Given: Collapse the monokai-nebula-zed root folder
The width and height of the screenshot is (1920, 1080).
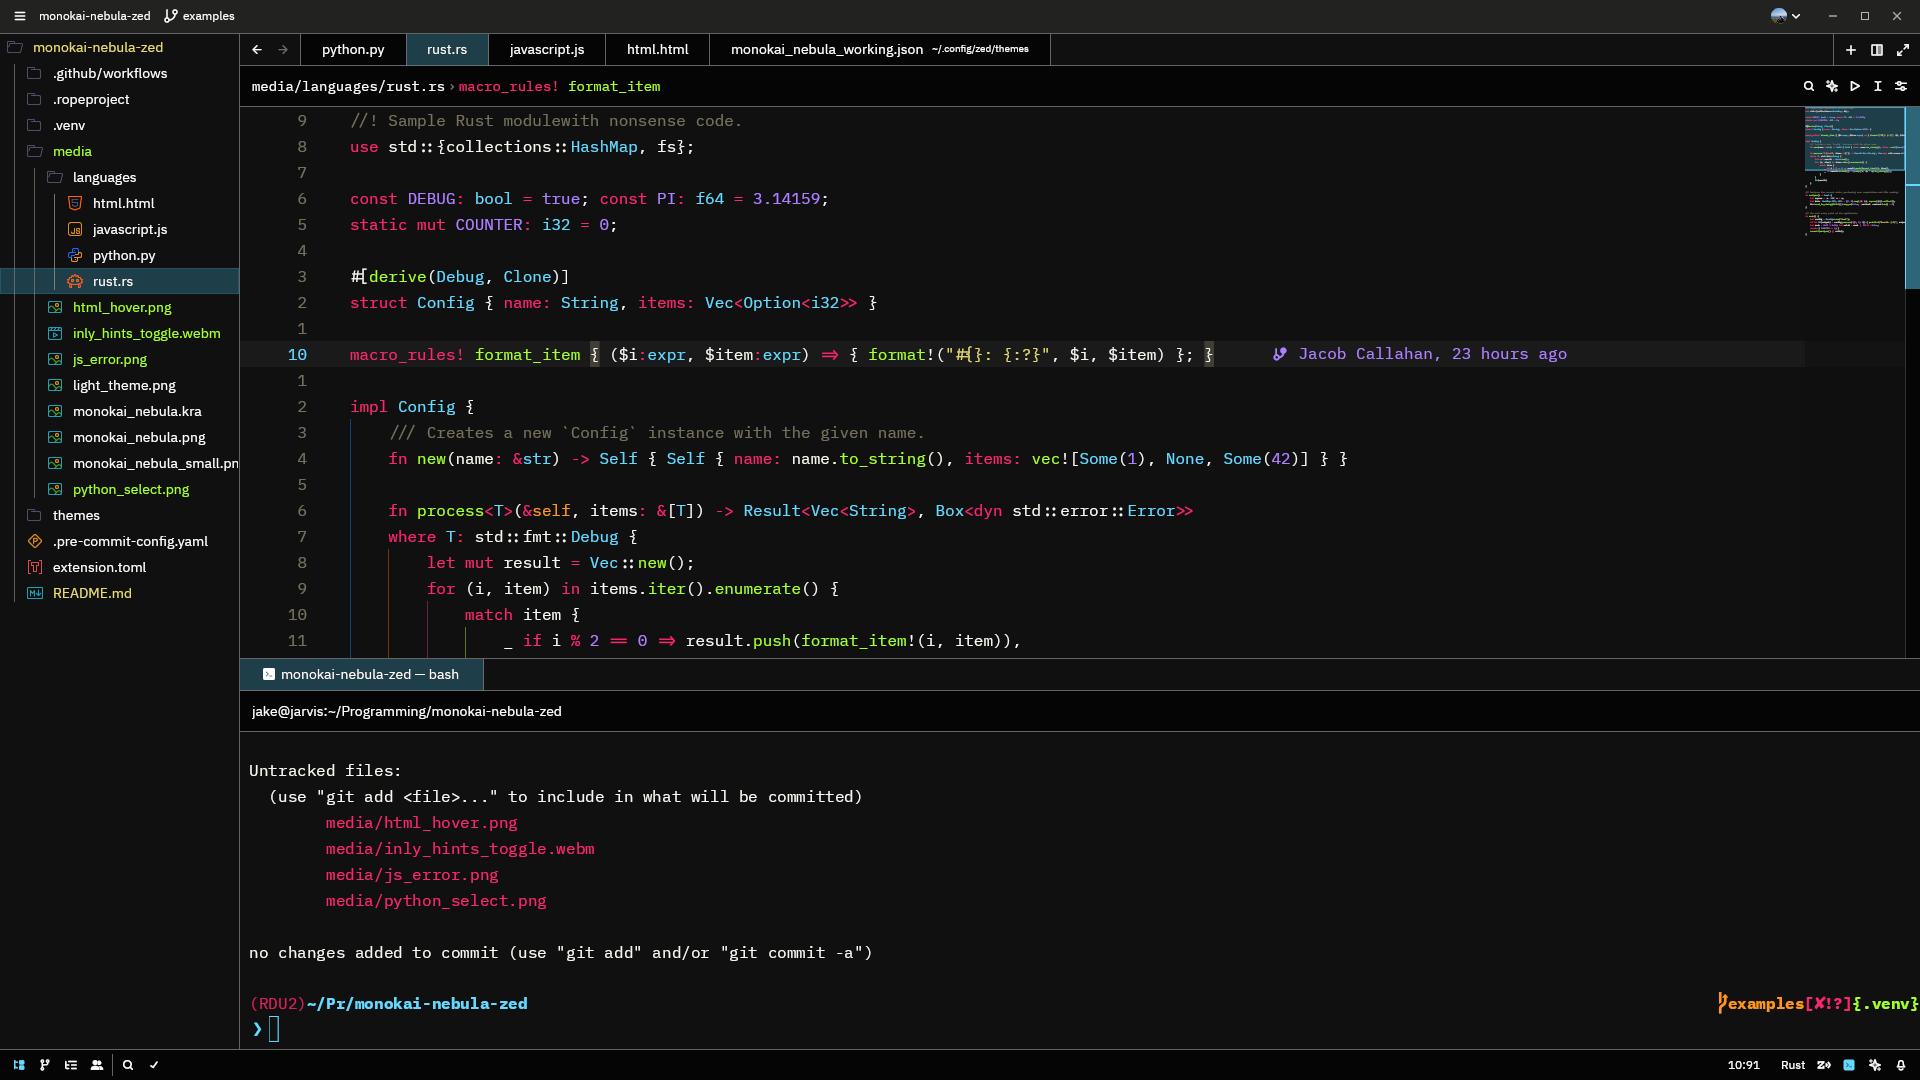Looking at the screenshot, I should point(120,47).
